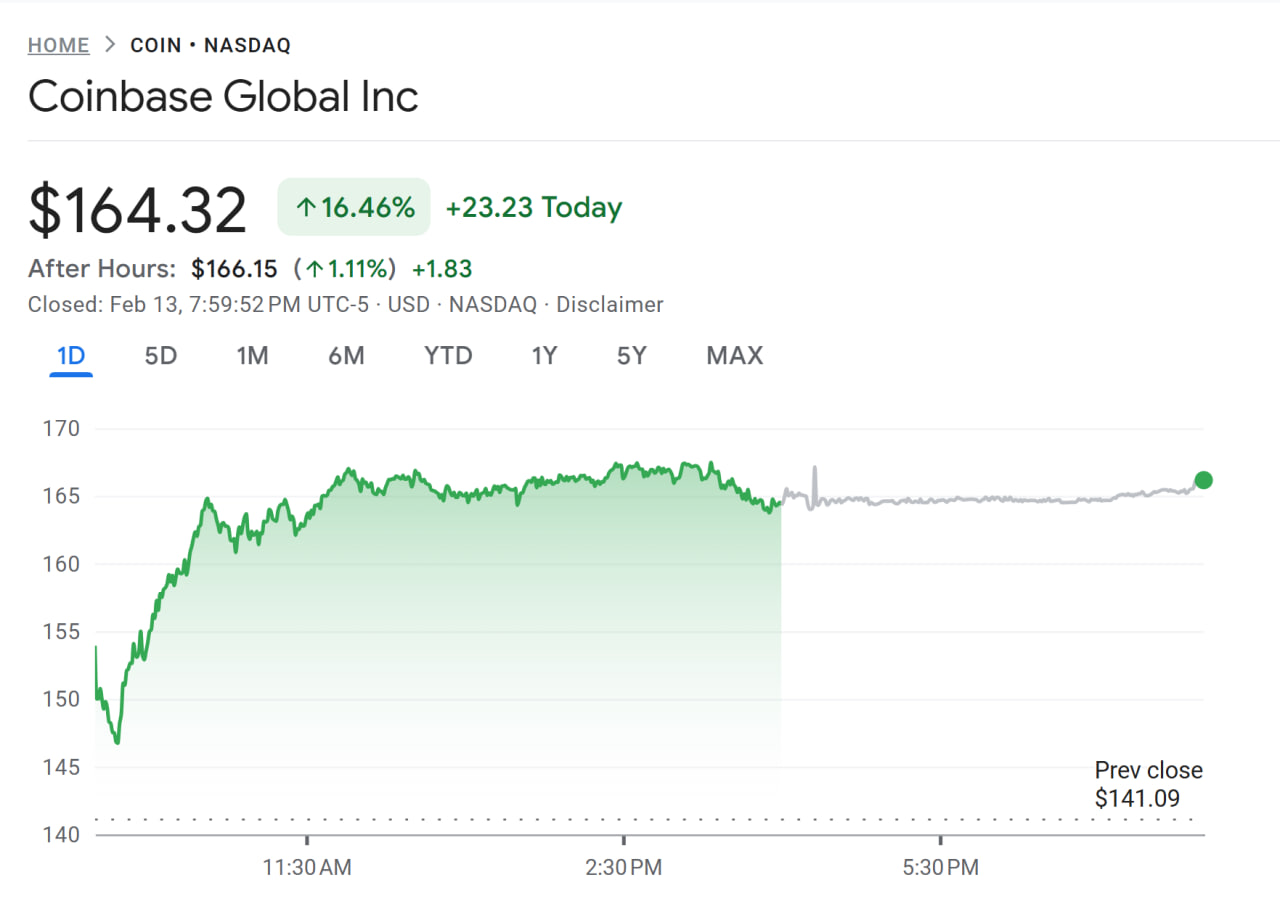Image resolution: width=1280 pixels, height=917 pixels.
Task: Switch to the 5D chart view
Action: tap(160, 355)
